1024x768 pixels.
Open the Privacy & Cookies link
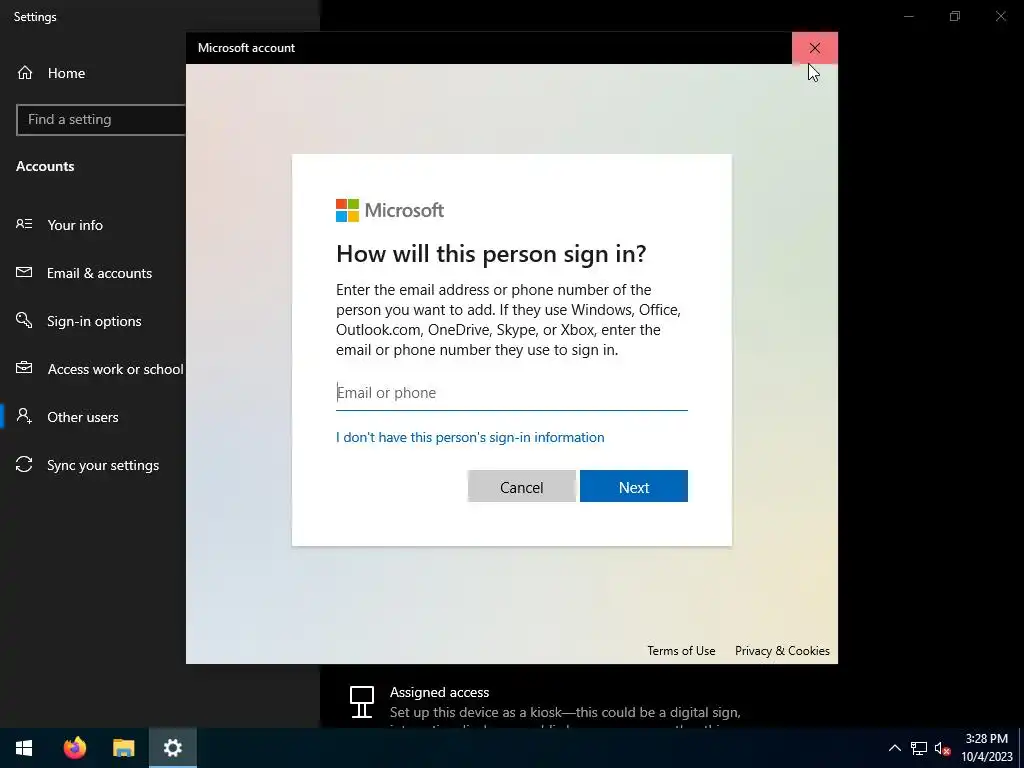[782, 650]
